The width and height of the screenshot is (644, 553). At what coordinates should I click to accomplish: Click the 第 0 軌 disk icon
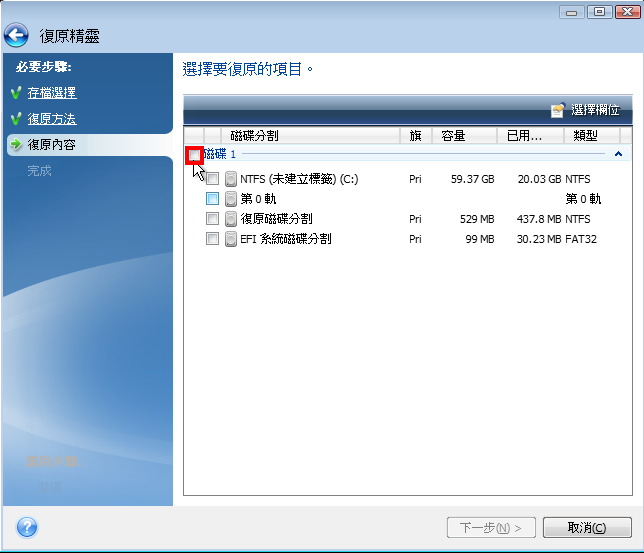(x=231, y=199)
